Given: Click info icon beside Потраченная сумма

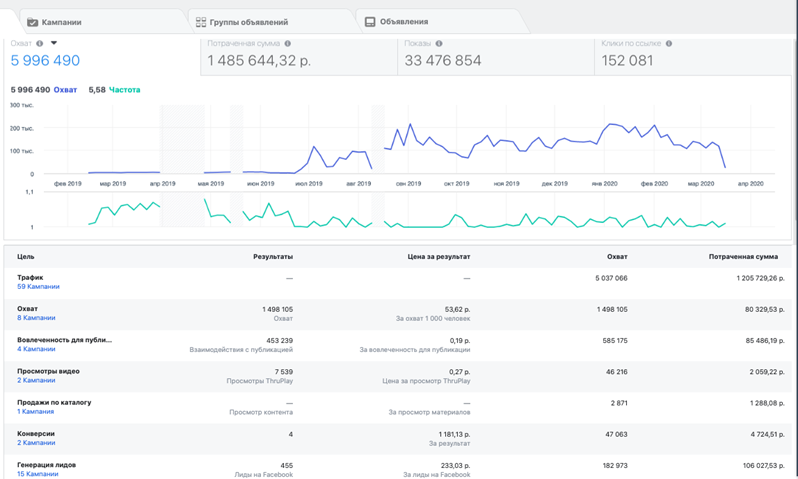Looking at the screenshot, I should coord(288,44).
